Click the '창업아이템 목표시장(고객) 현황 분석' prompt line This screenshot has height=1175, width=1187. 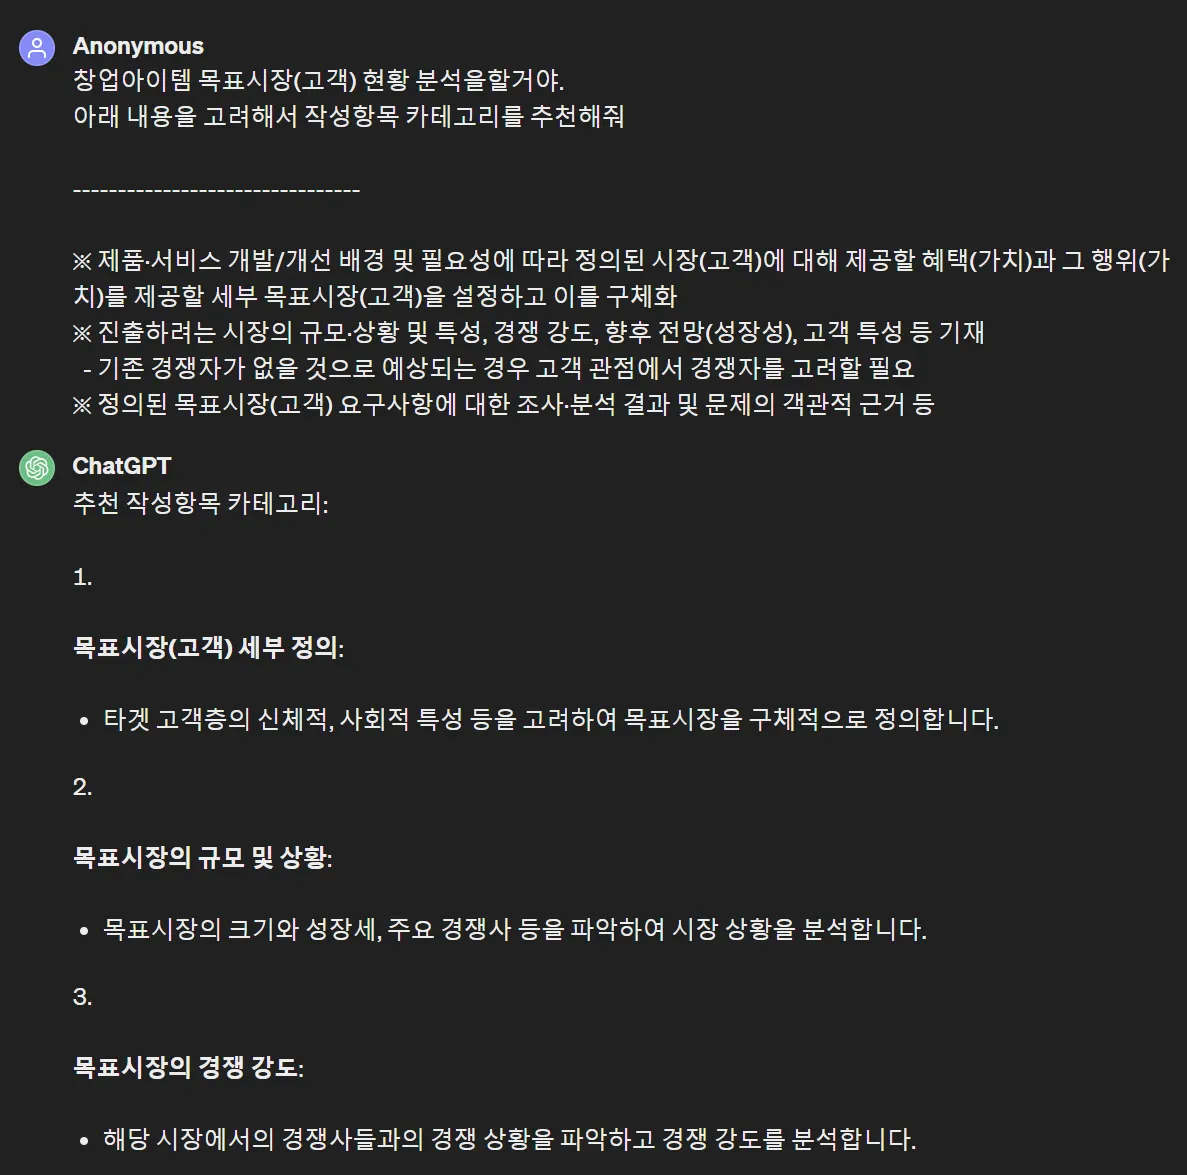(318, 80)
